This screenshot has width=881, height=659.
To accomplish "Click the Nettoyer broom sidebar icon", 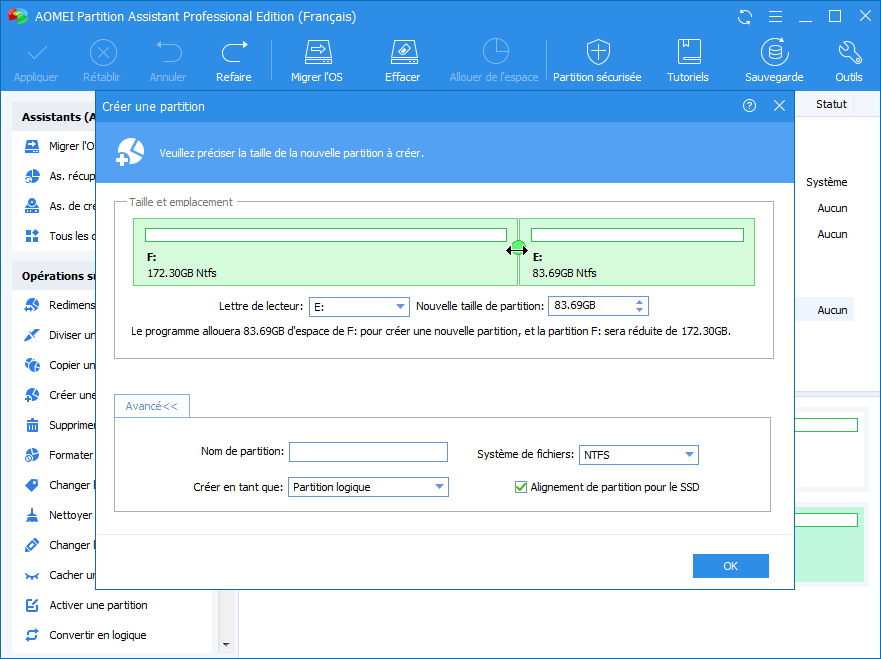I will [32, 515].
